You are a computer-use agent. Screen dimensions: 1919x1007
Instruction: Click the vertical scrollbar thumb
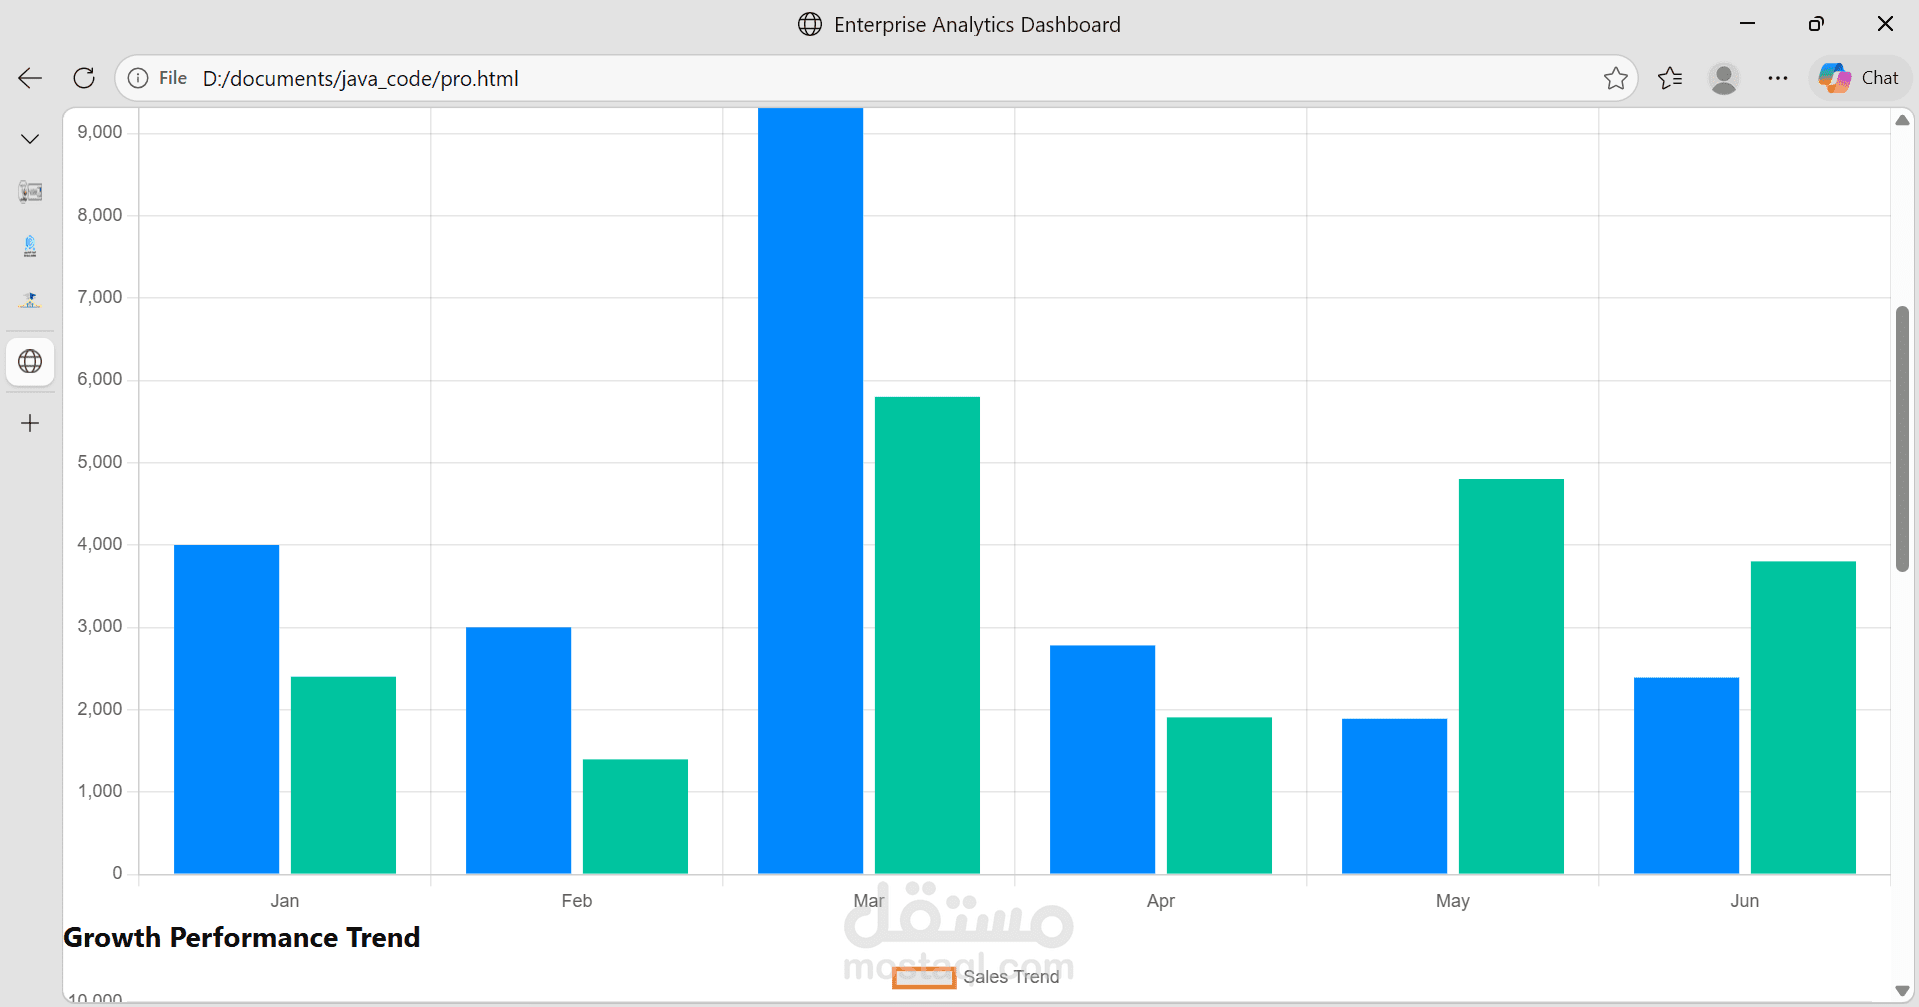(1902, 439)
